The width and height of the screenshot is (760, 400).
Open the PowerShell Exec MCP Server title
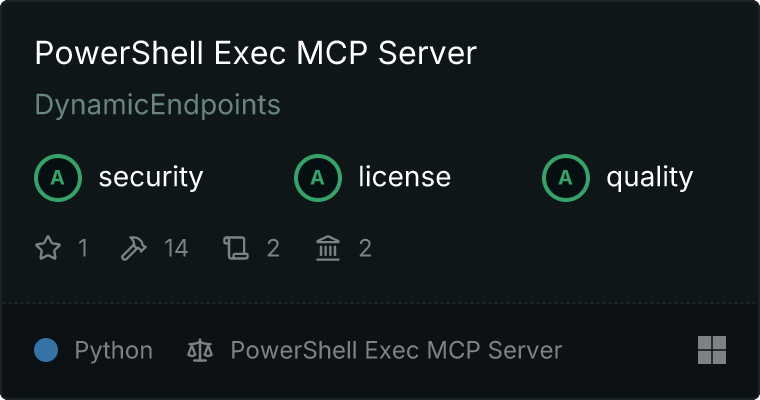point(256,53)
